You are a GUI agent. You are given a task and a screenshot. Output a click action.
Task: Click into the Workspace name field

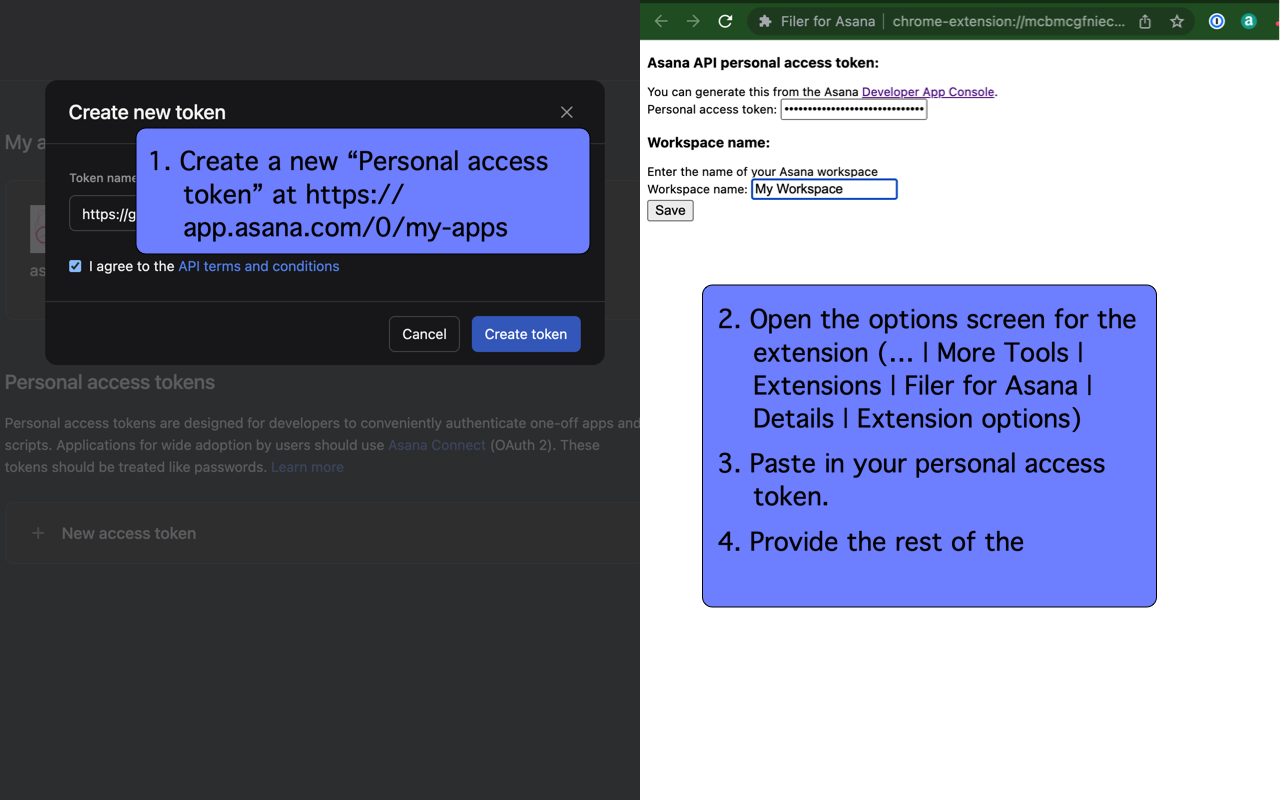pos(824,189)
